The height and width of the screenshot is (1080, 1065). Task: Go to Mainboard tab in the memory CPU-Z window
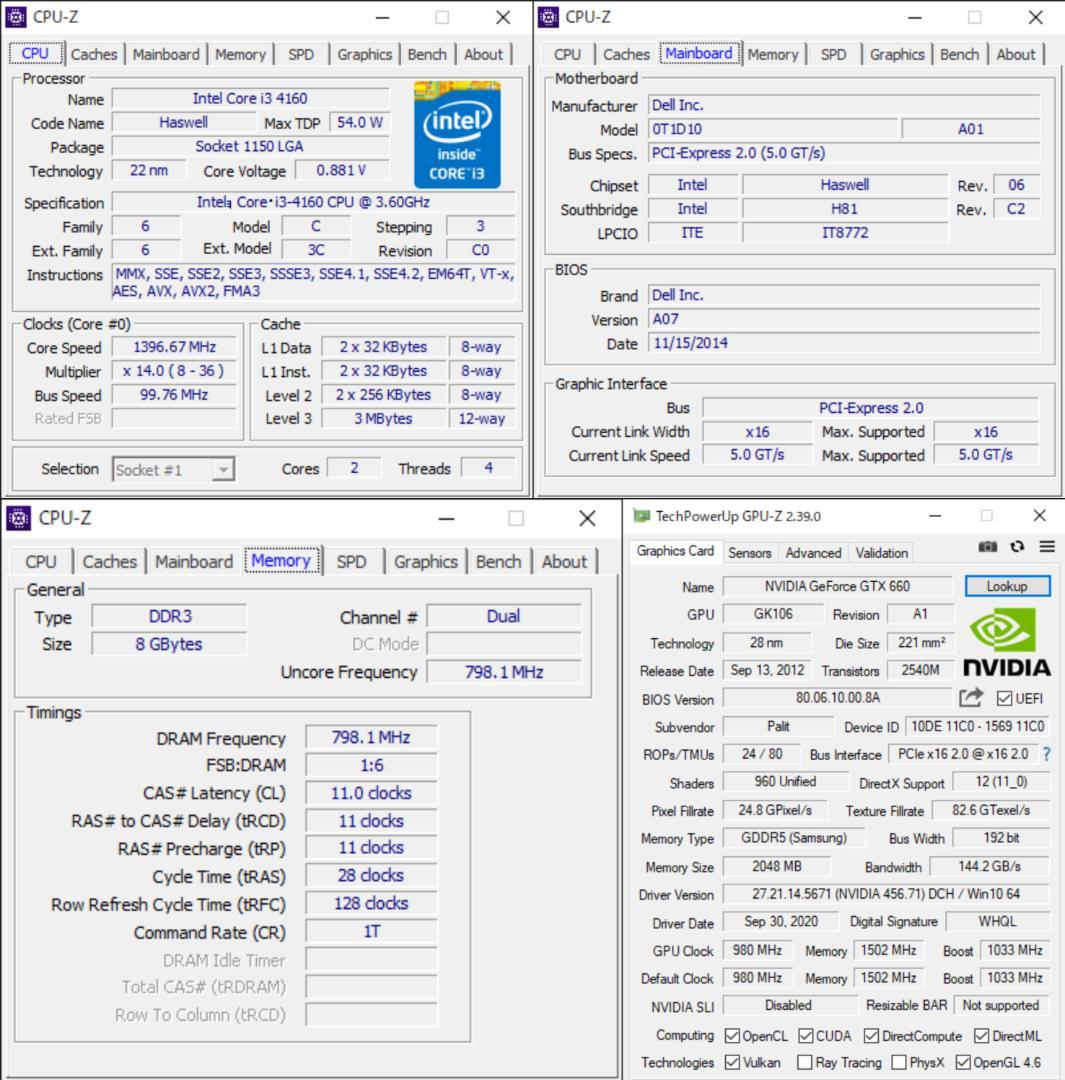coord(194,562)
